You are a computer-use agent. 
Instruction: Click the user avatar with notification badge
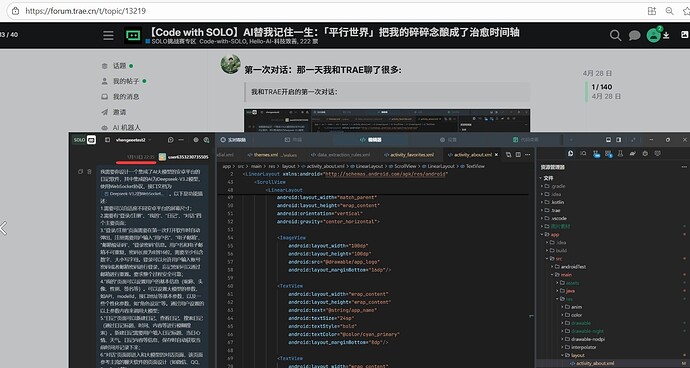click(653, 35)
